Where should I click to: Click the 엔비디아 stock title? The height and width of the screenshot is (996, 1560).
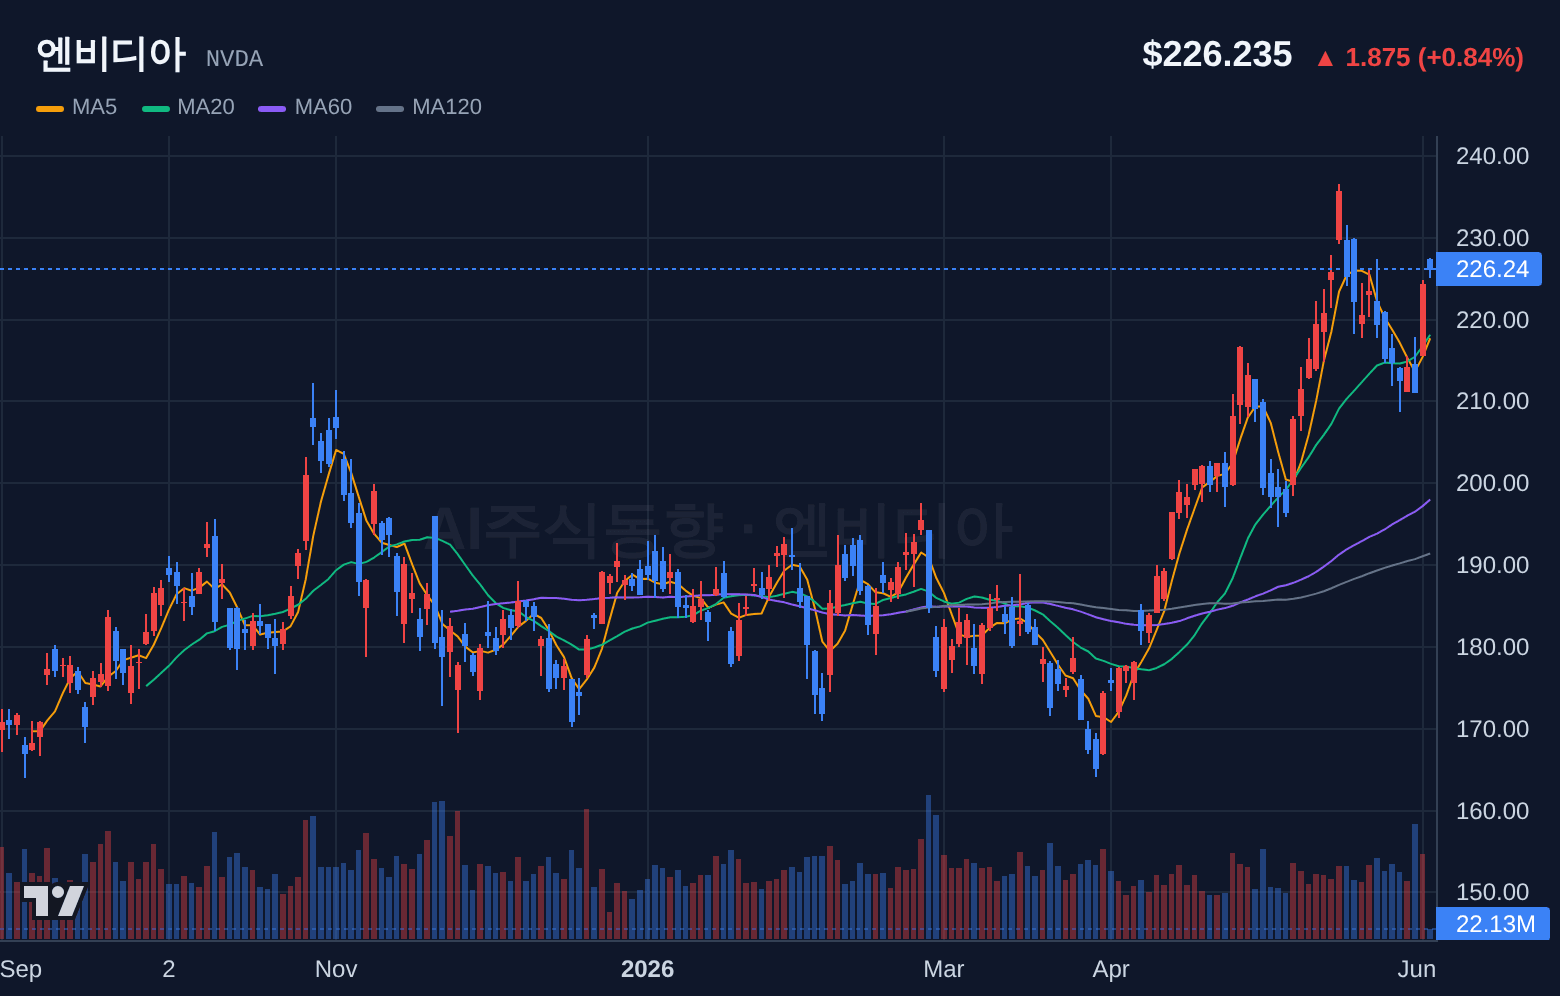[111, 54]
